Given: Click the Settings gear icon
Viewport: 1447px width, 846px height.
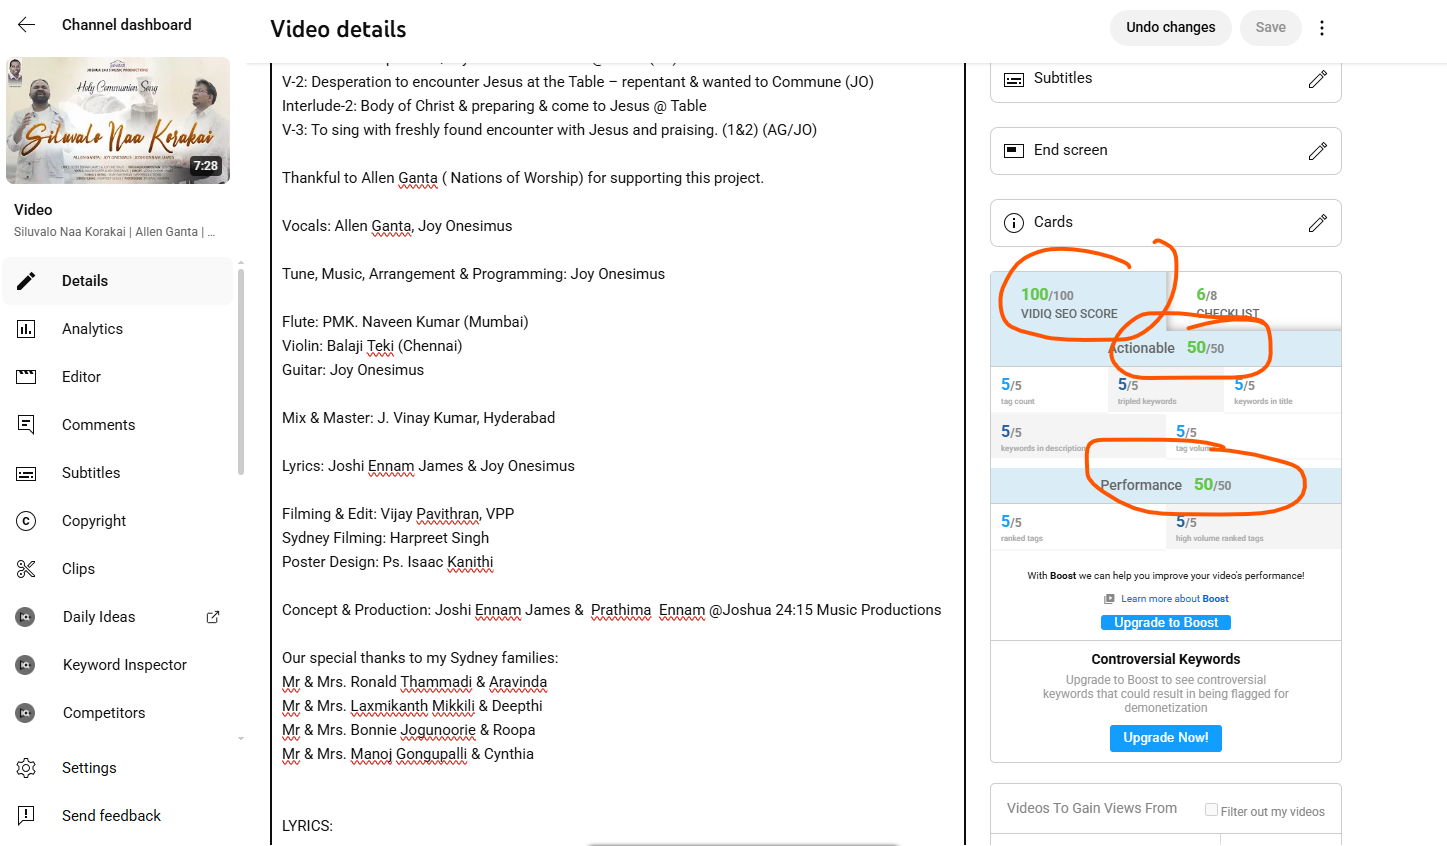Looking at the screenshot, I should [27, 768].
